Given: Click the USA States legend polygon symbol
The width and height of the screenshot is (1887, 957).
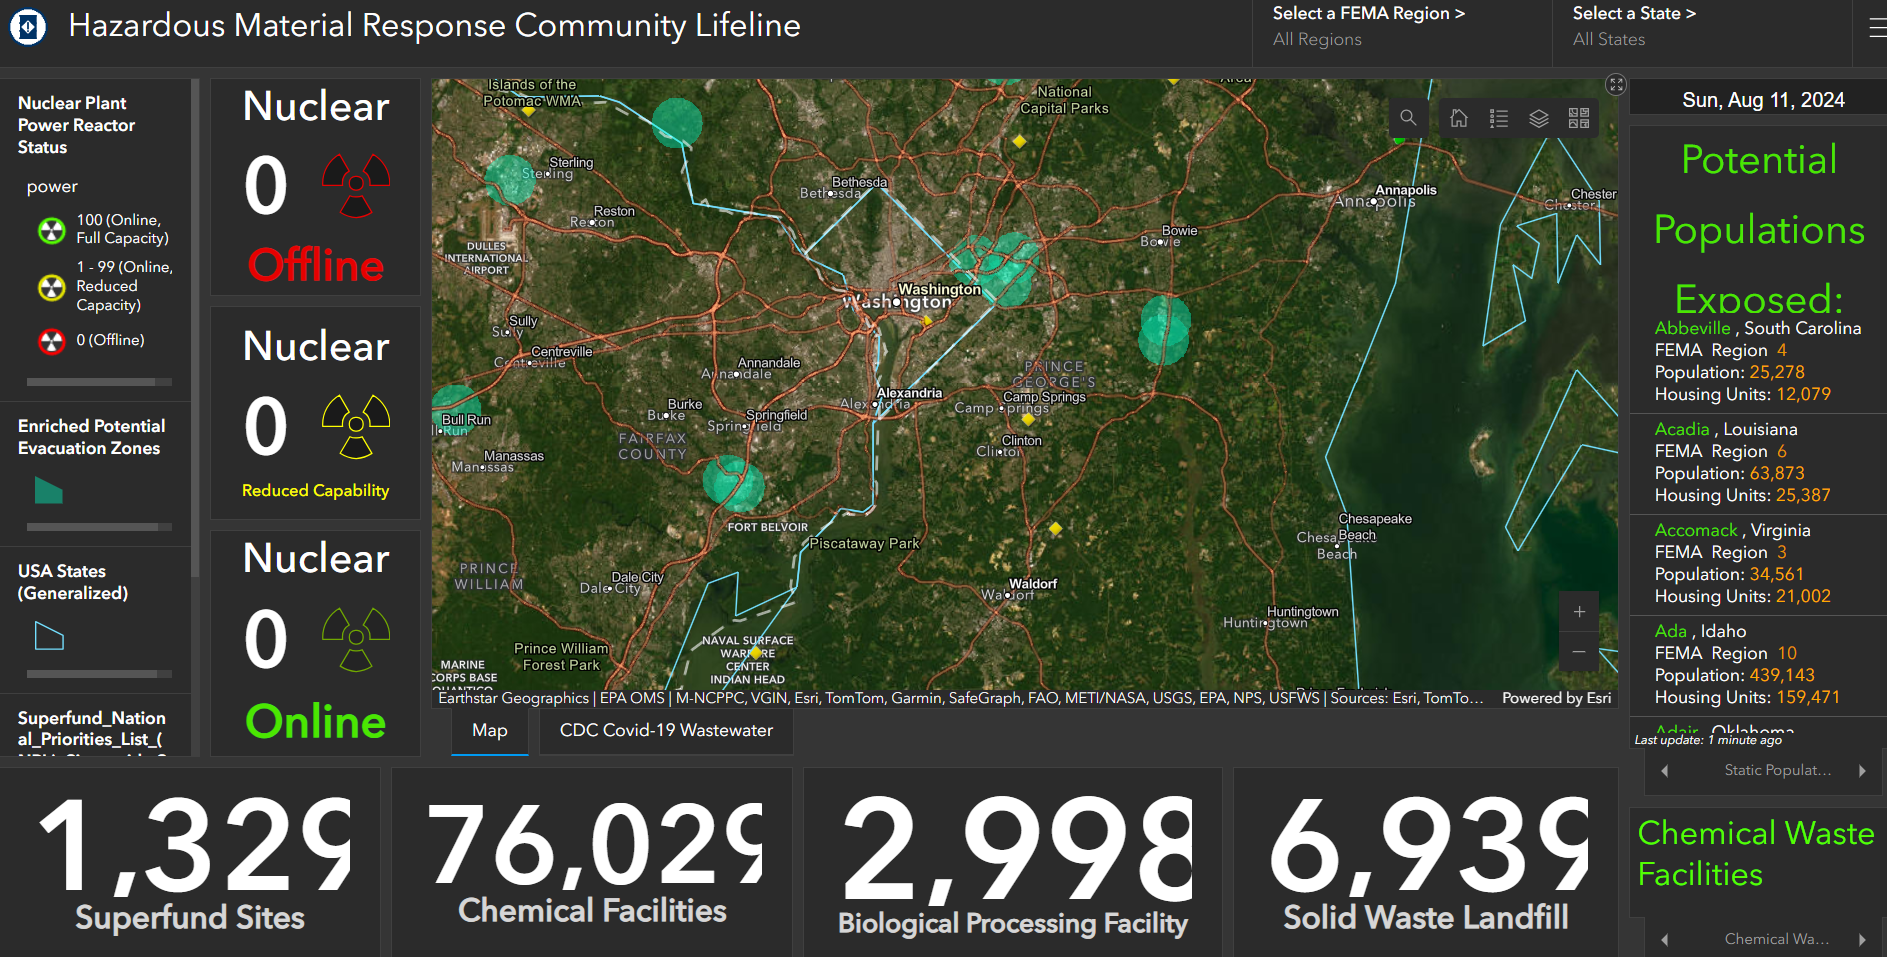Looking at the screenshot, I should [49, 636].
